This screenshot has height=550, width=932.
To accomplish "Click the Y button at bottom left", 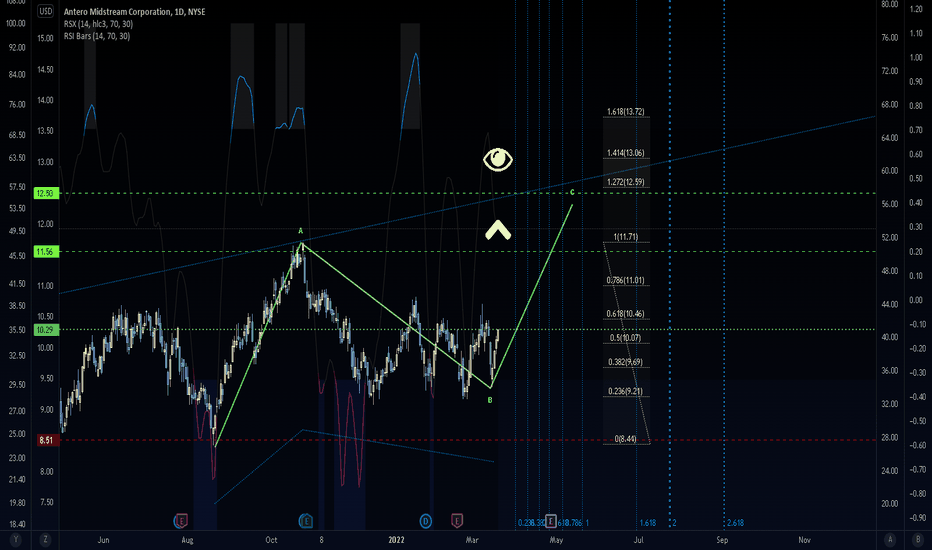I will coord(15,540).
